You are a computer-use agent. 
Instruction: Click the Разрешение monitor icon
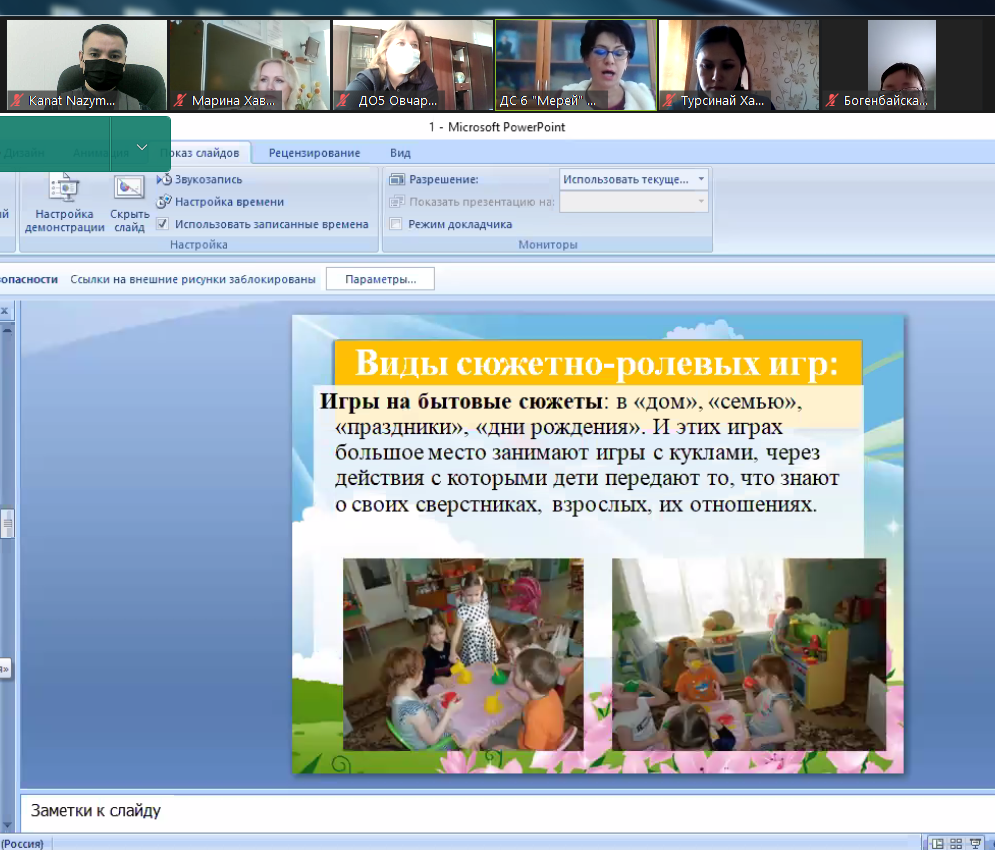tap(397, 180)
